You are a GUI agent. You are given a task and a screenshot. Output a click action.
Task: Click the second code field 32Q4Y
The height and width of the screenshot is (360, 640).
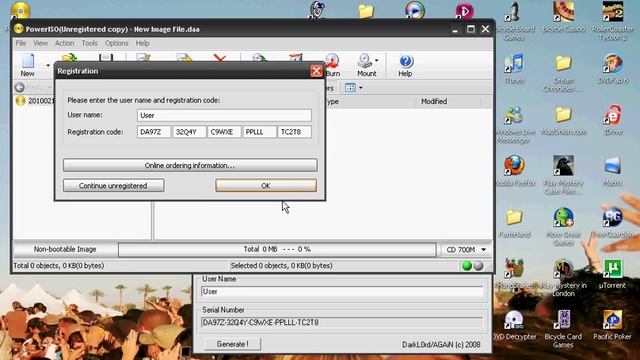(x=189, y=132)
